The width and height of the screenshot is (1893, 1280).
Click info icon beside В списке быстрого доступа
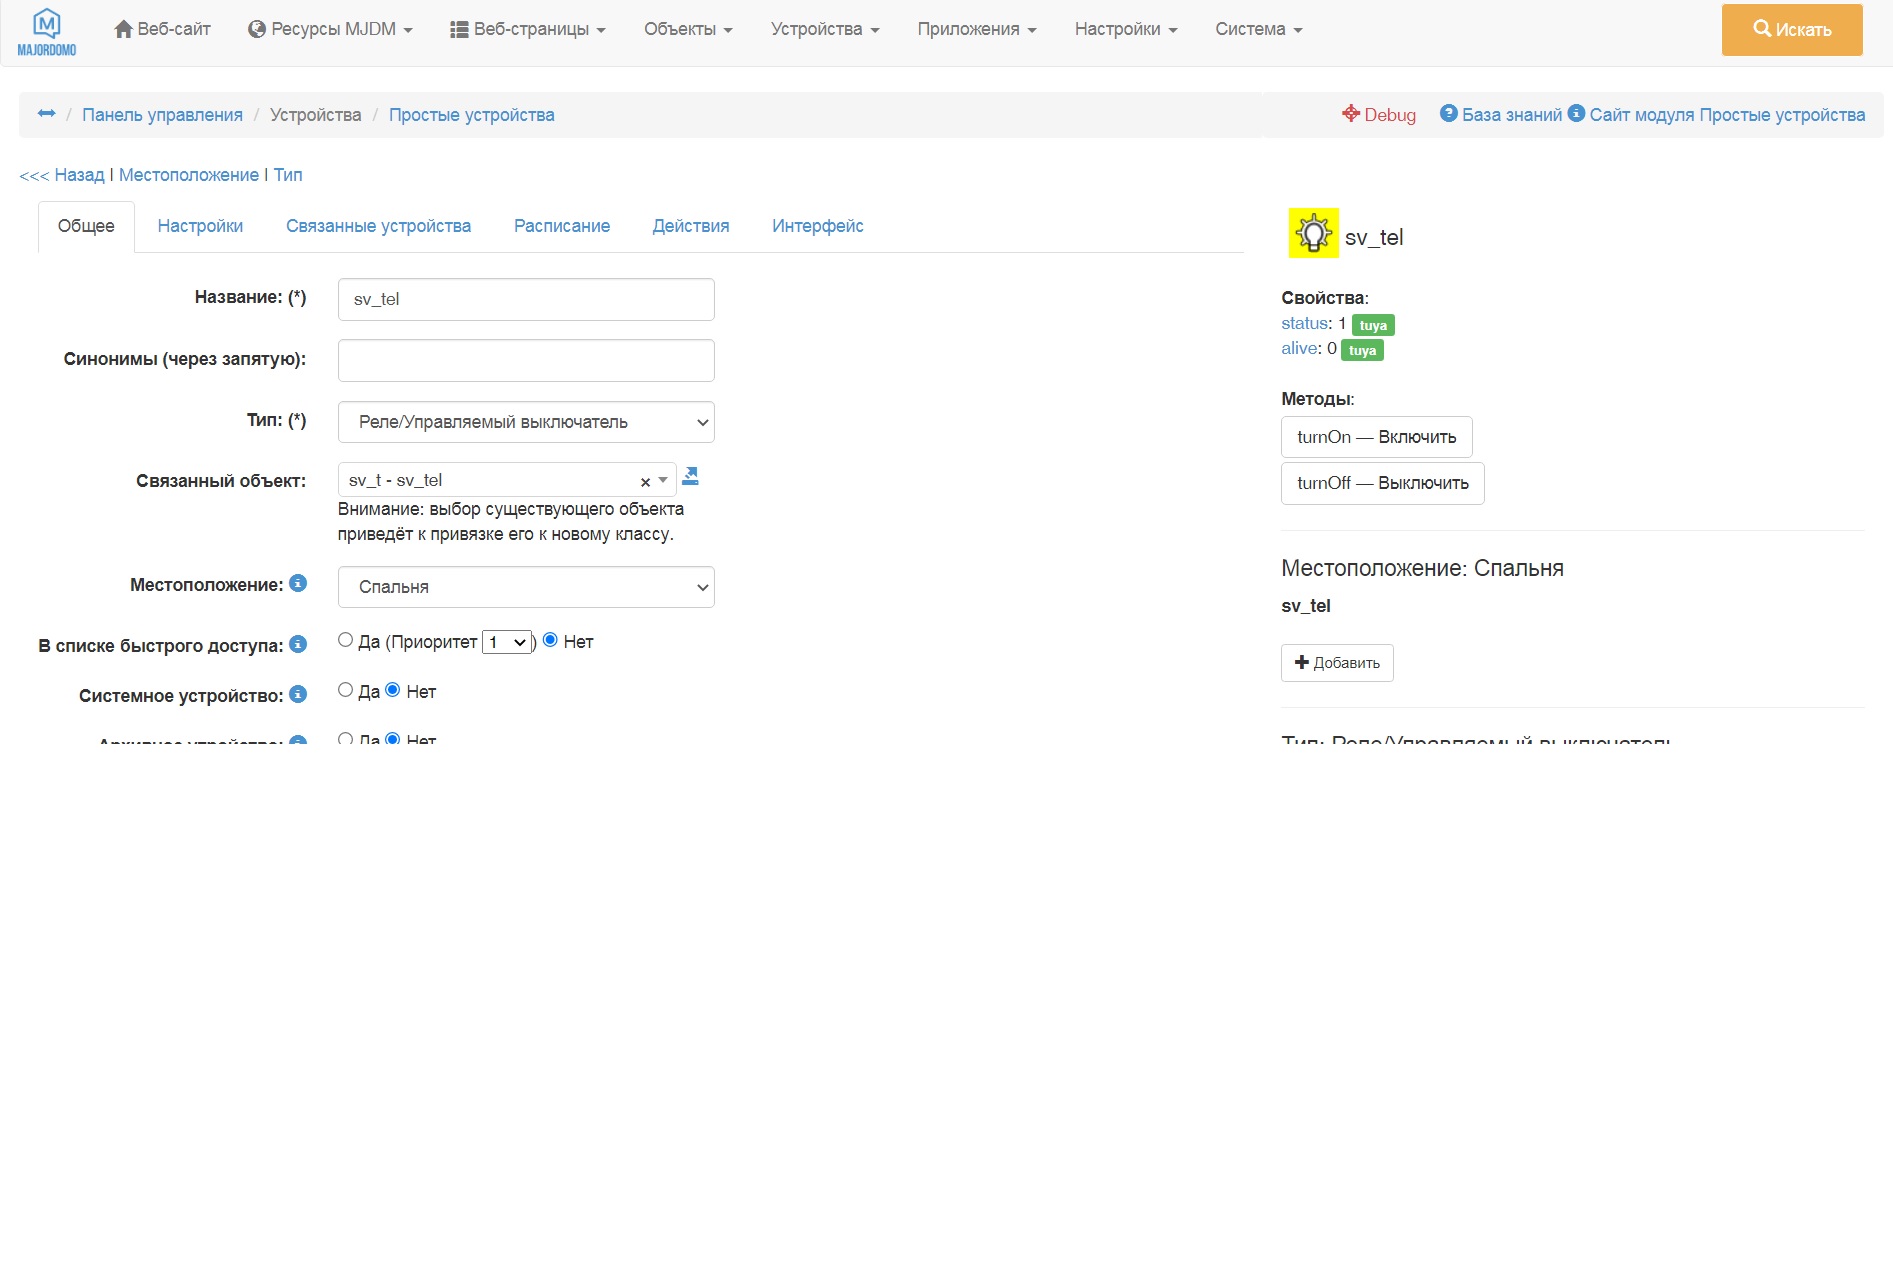(x=298, y=645)
